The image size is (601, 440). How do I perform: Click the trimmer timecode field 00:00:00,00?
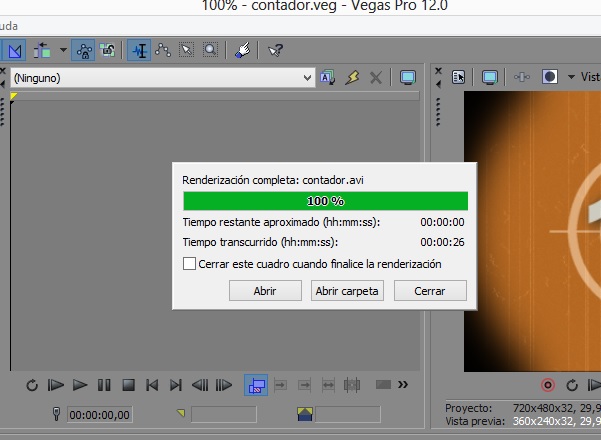tap(100, 415)
